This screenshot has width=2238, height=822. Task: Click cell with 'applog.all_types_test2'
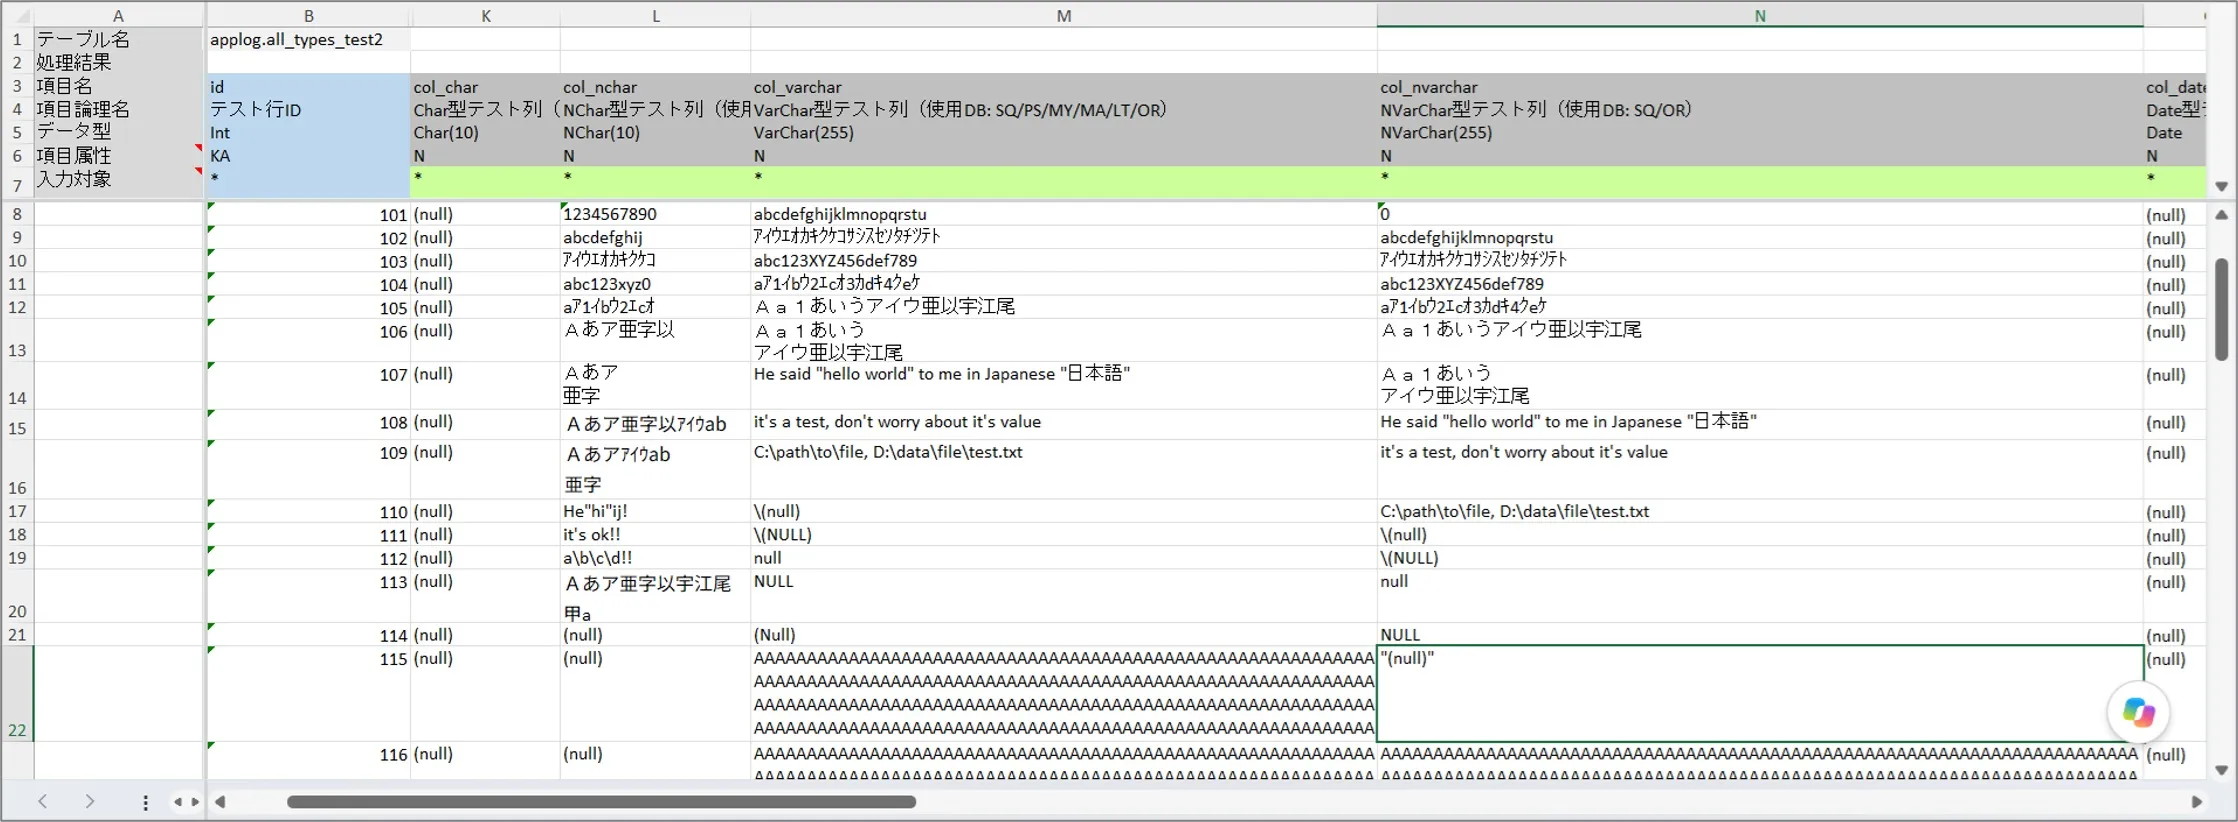[308, 39]
